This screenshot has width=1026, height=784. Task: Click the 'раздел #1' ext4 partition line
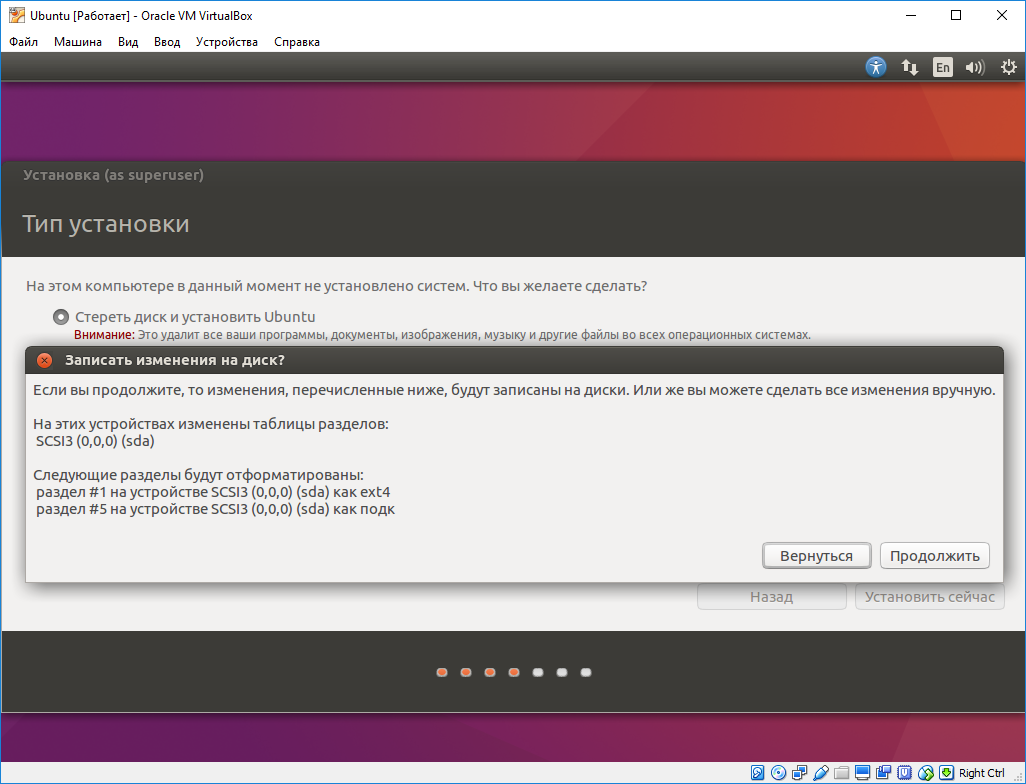pyautogui.click(x=213, y=492)
